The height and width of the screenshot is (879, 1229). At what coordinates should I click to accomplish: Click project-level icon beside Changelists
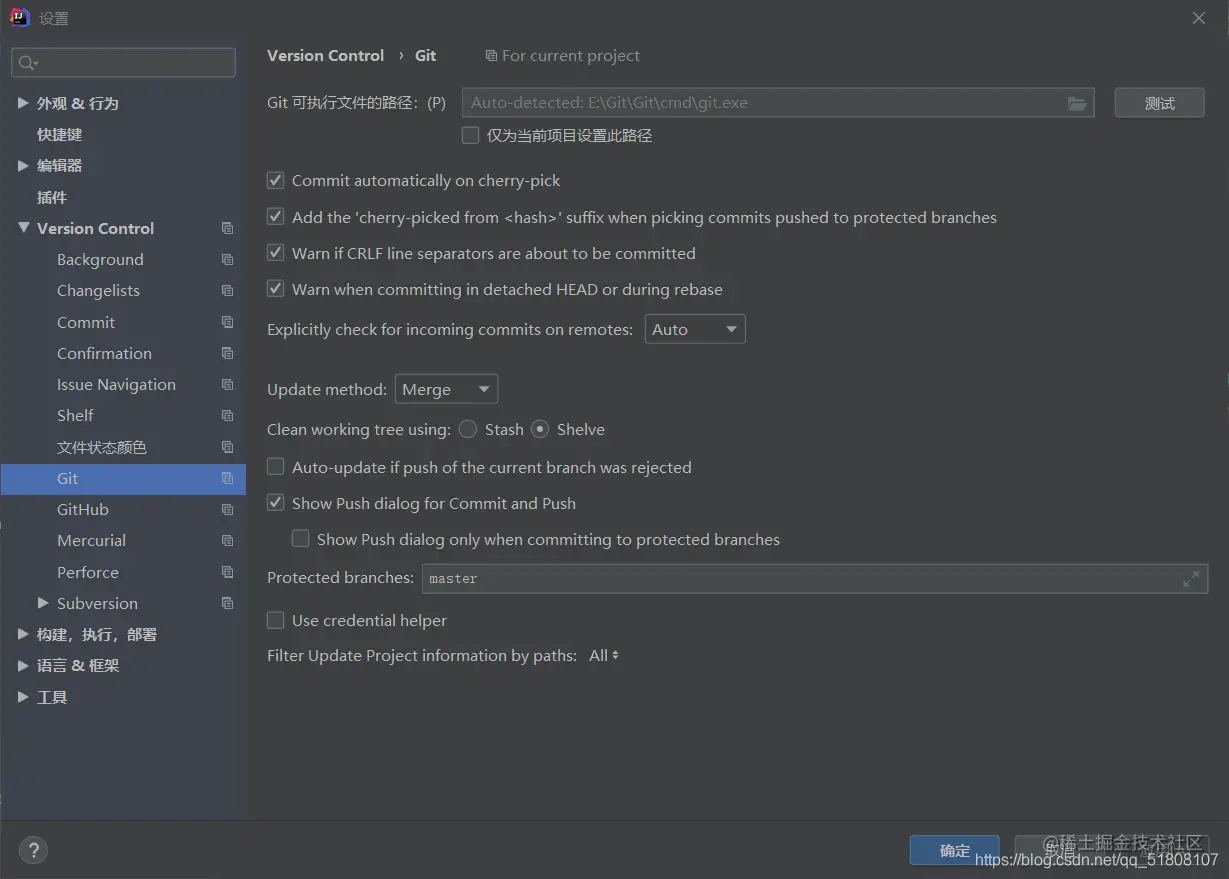[x=227, y=291]
